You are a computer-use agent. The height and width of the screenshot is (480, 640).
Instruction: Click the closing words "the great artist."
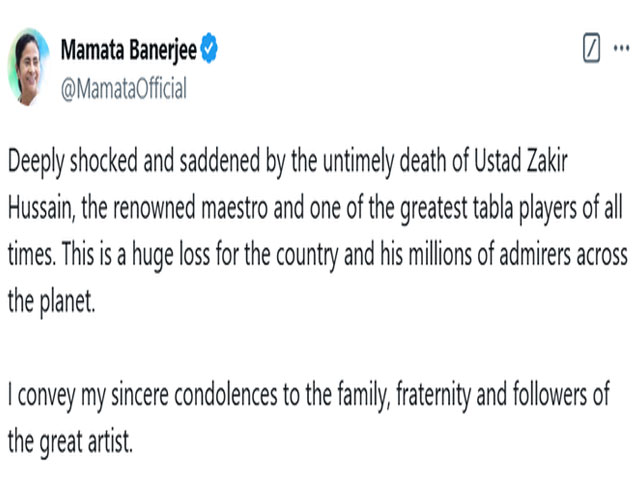70,442
